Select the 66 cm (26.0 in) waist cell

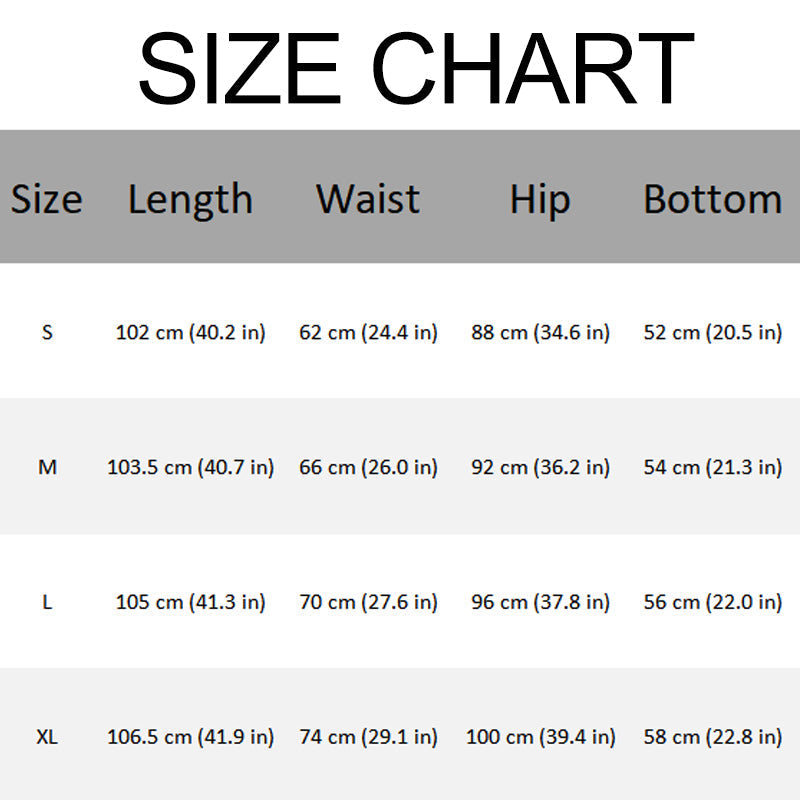click(368, 467)
